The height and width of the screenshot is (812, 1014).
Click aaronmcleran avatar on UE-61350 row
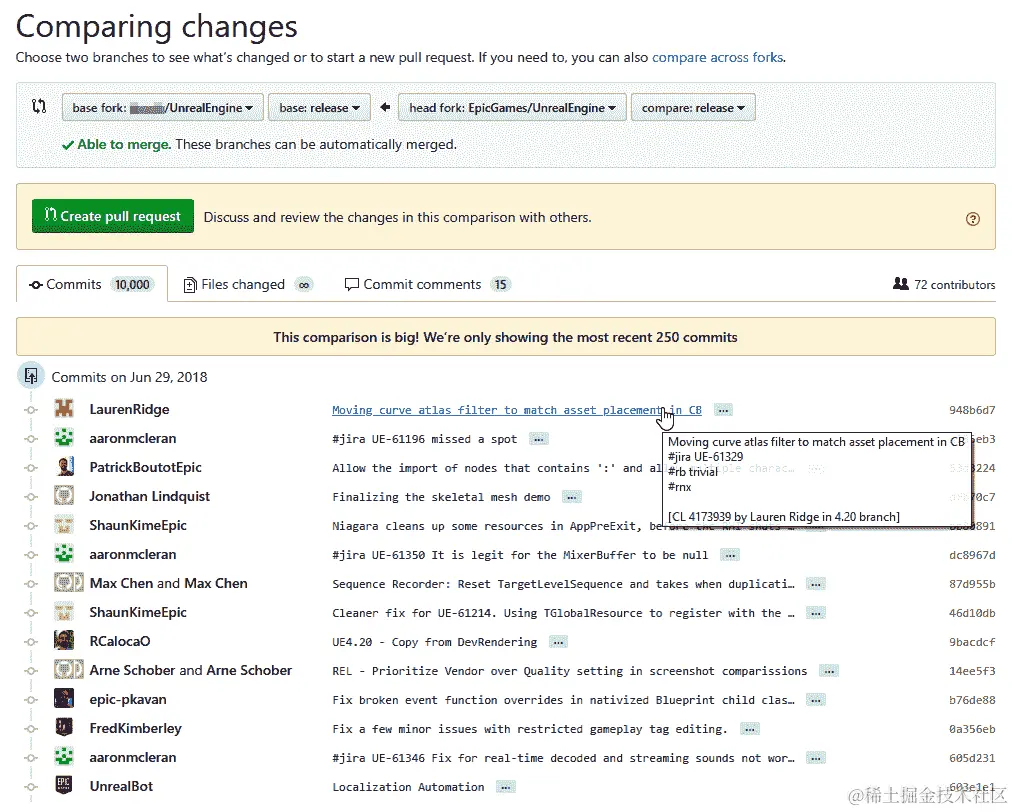tap(64, 554)
